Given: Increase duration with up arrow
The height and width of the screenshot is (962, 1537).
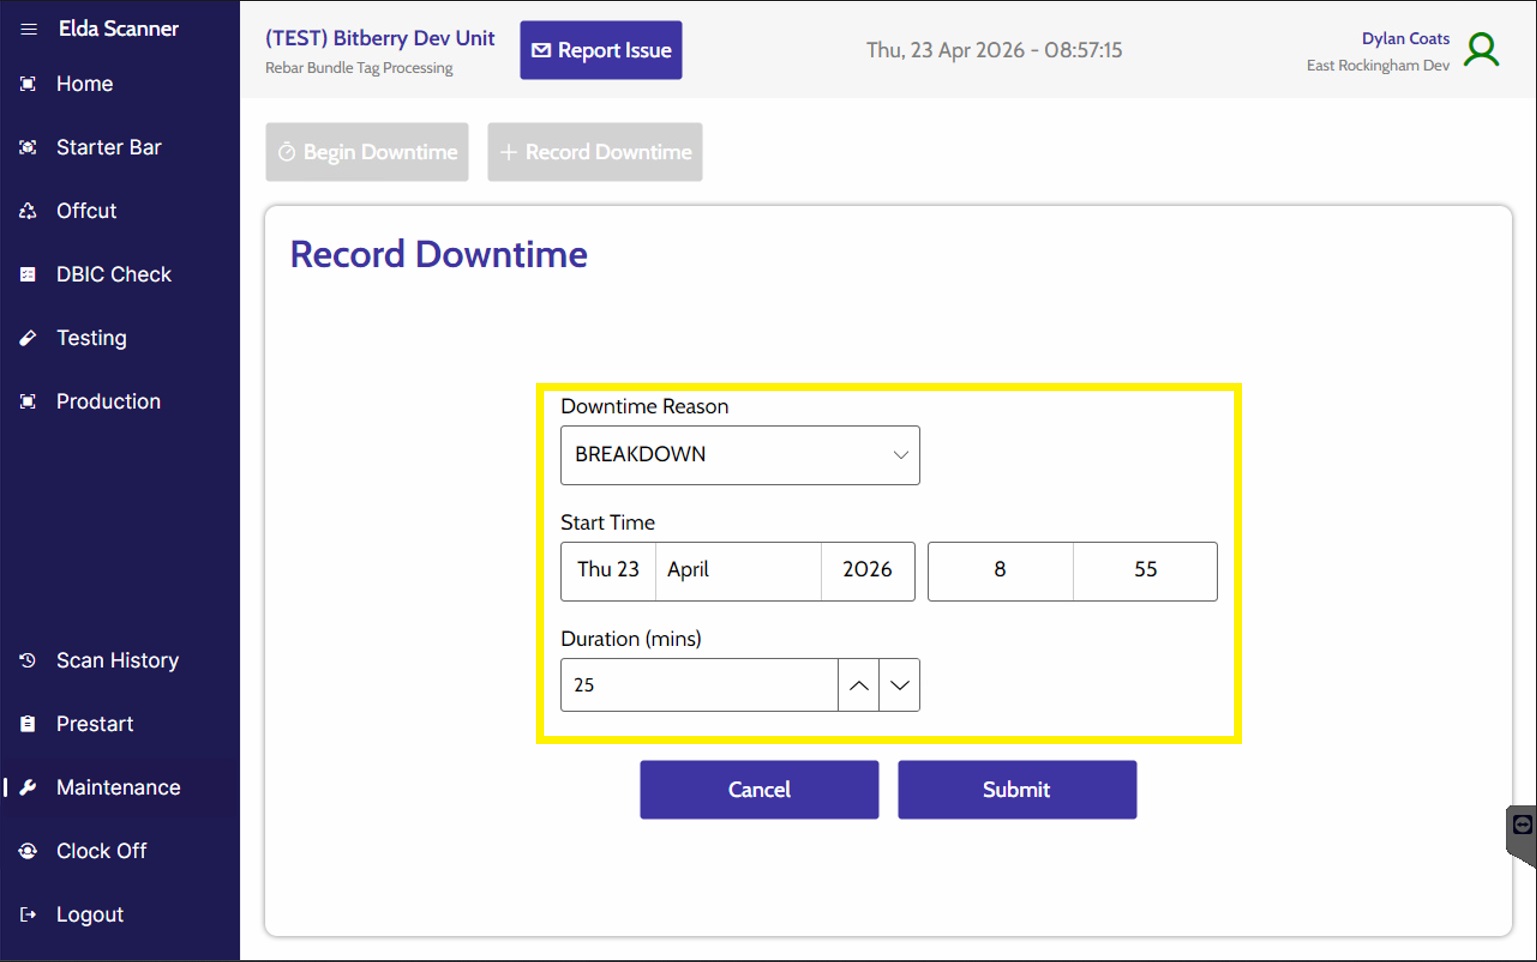Looking at the screenshot, I should point(858,685).
